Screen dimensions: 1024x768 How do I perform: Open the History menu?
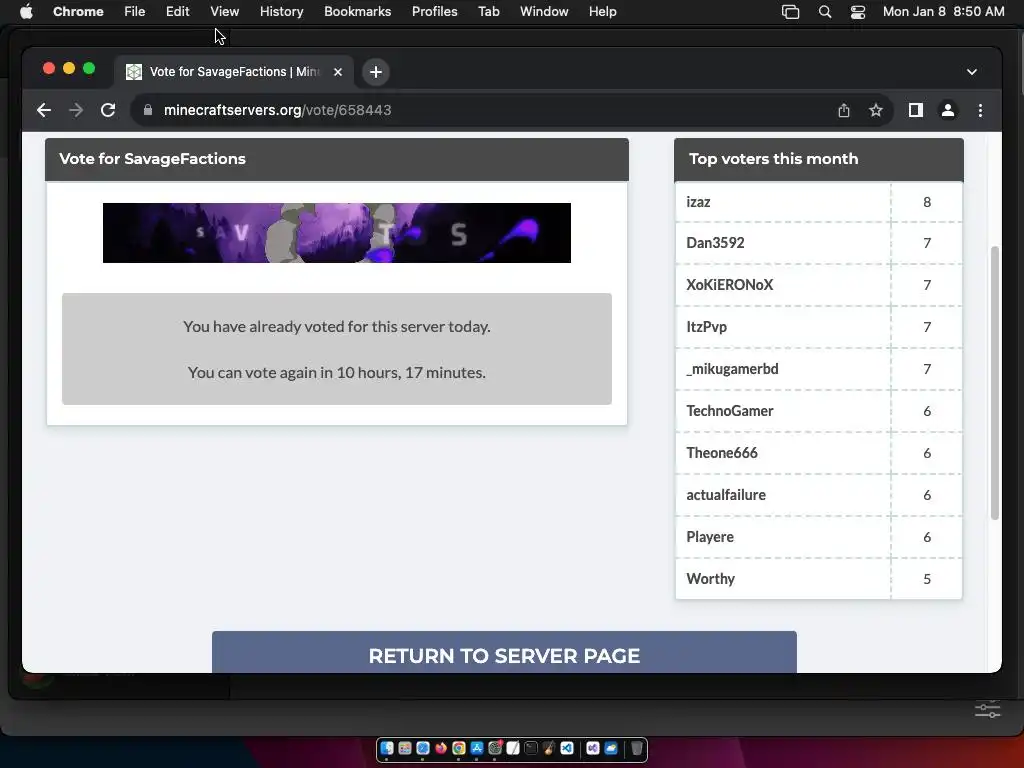click(x=281, y=11)
